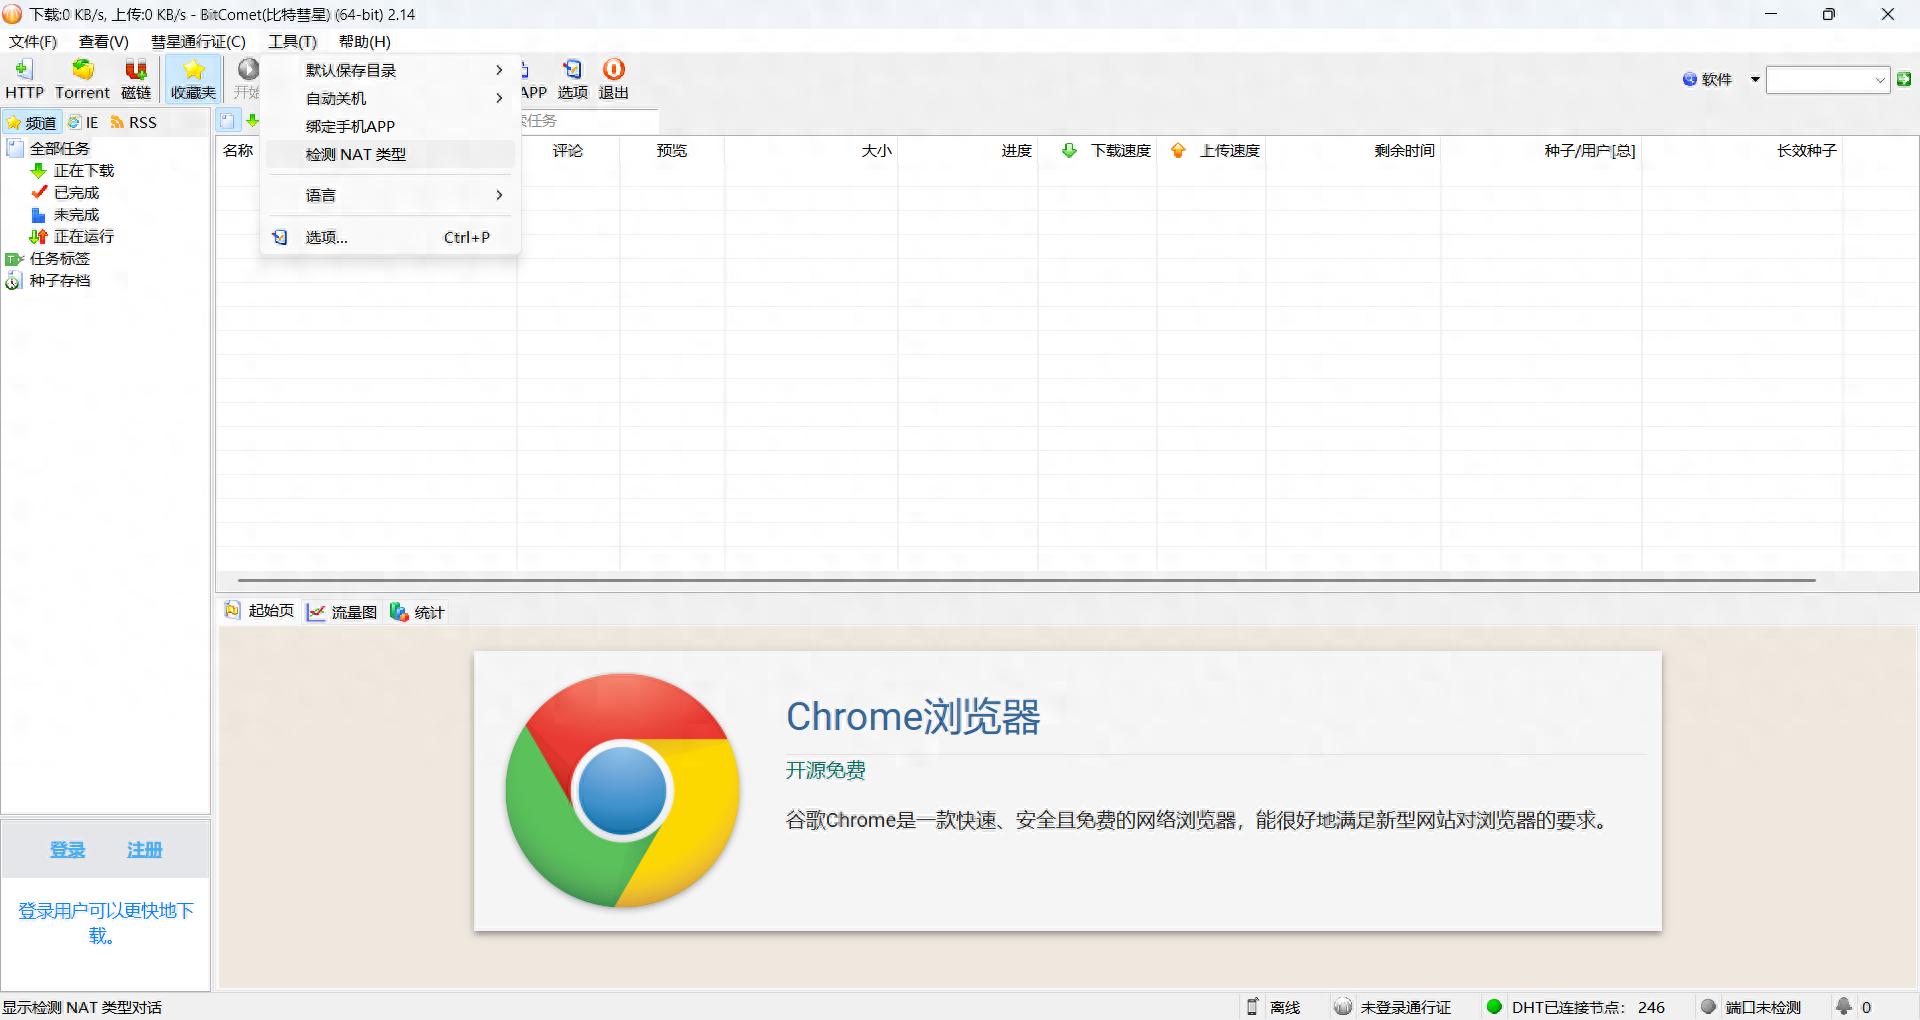The image size is (1920, 1020).
Task: Click the DHT connected nodes status indicator
Action: (x=1576, y=1007)
